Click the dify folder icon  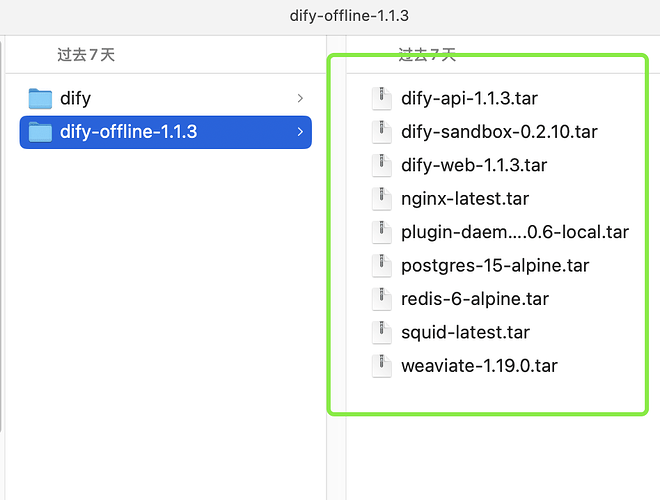tap(40, 98)
